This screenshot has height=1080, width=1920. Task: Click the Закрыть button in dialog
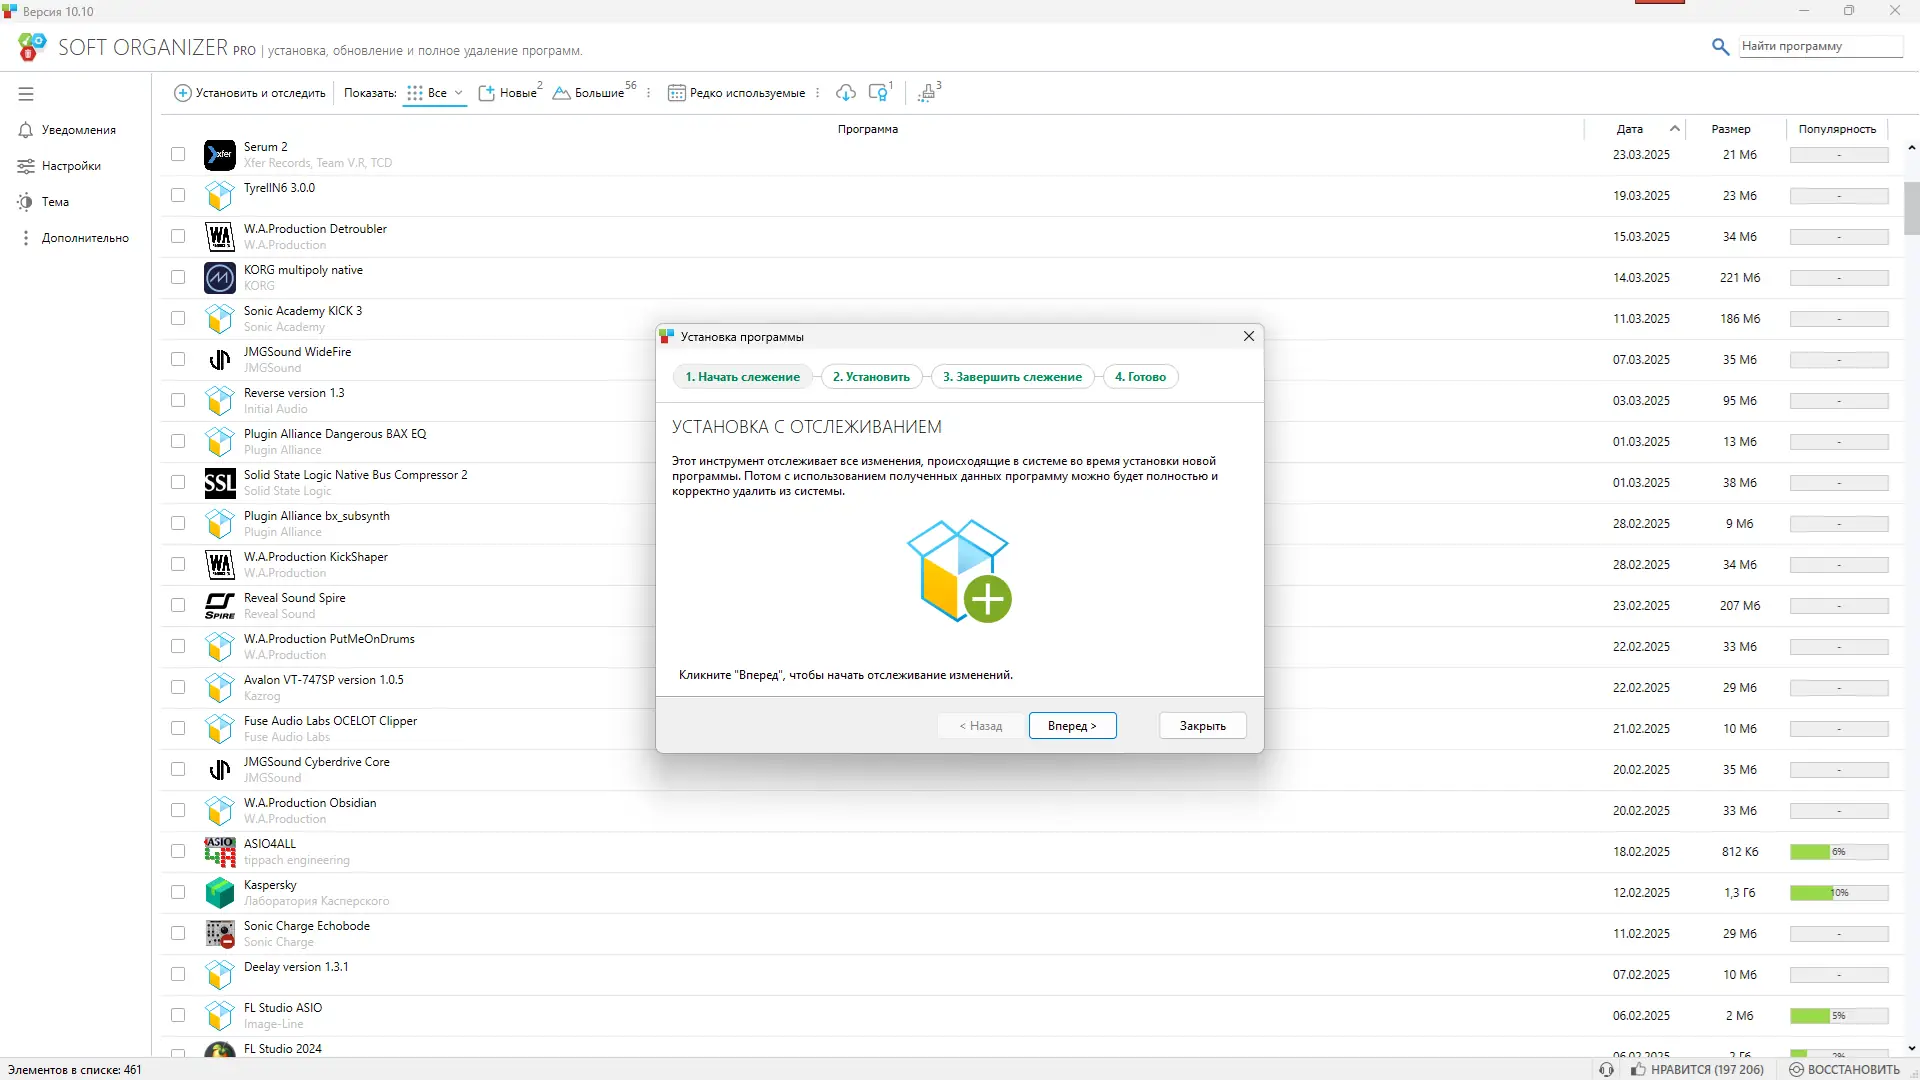tap(1202, 726)
